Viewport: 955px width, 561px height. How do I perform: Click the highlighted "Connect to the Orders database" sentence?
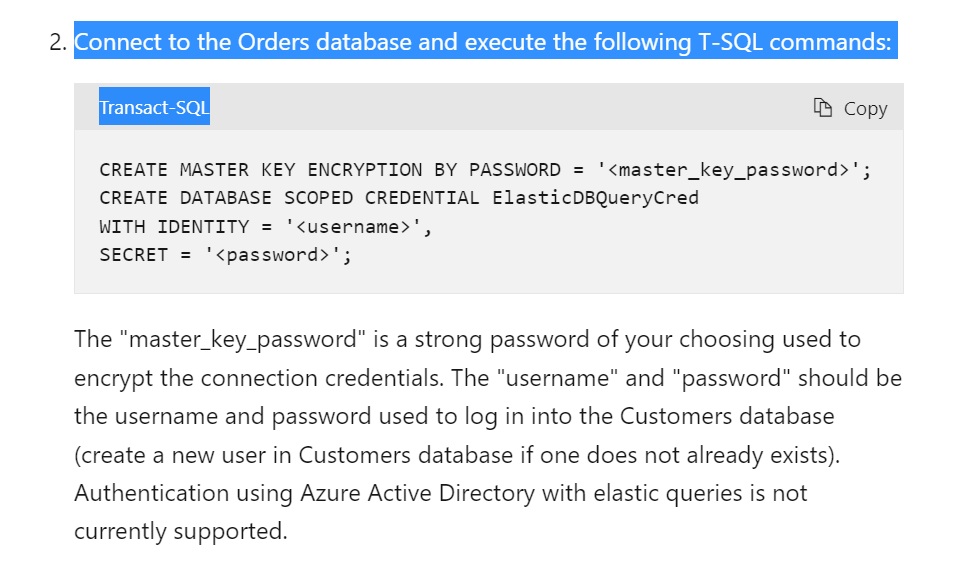click(x=485, y=41)
